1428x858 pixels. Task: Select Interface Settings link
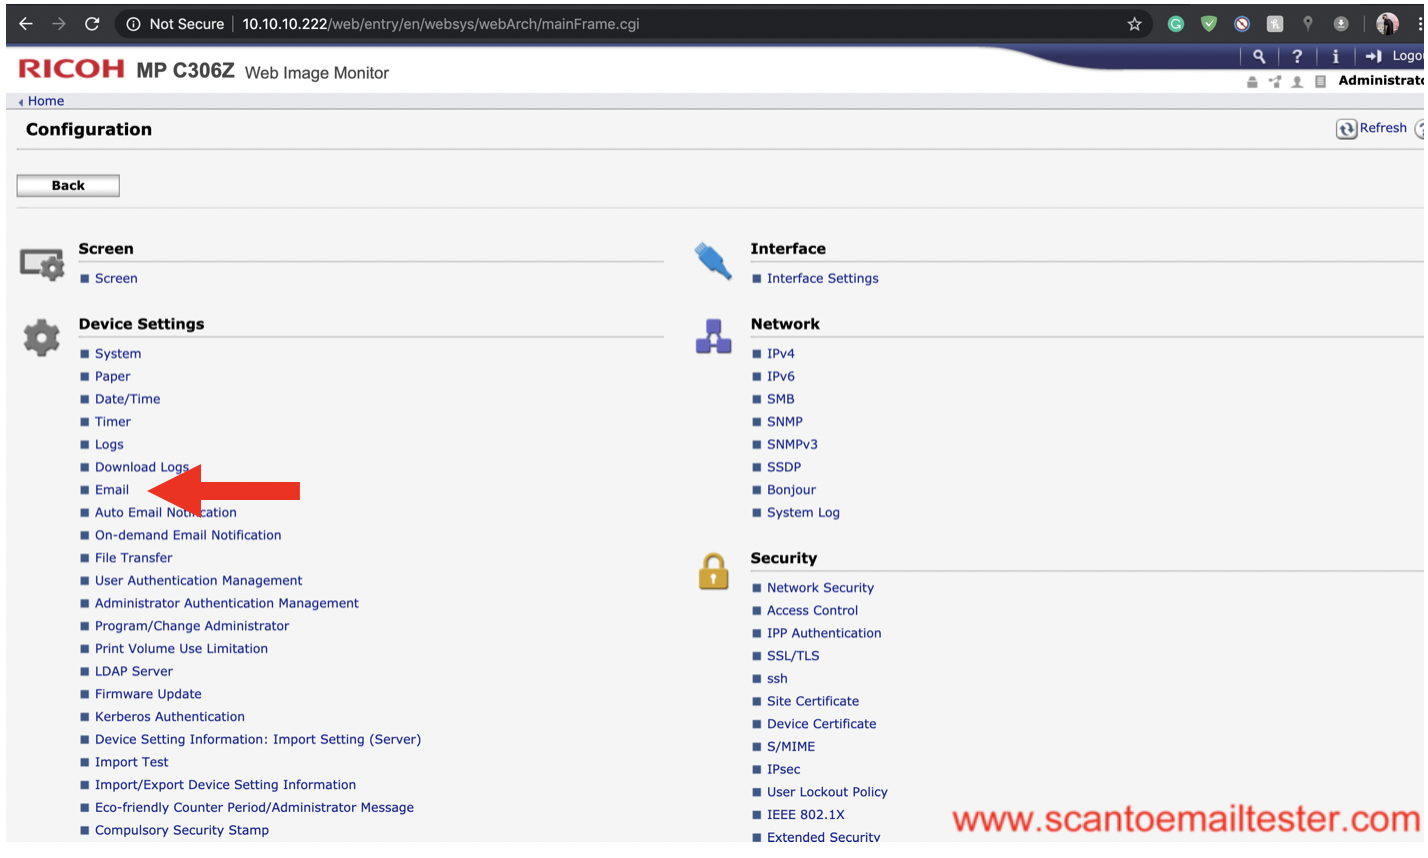(x=822, y=279)
